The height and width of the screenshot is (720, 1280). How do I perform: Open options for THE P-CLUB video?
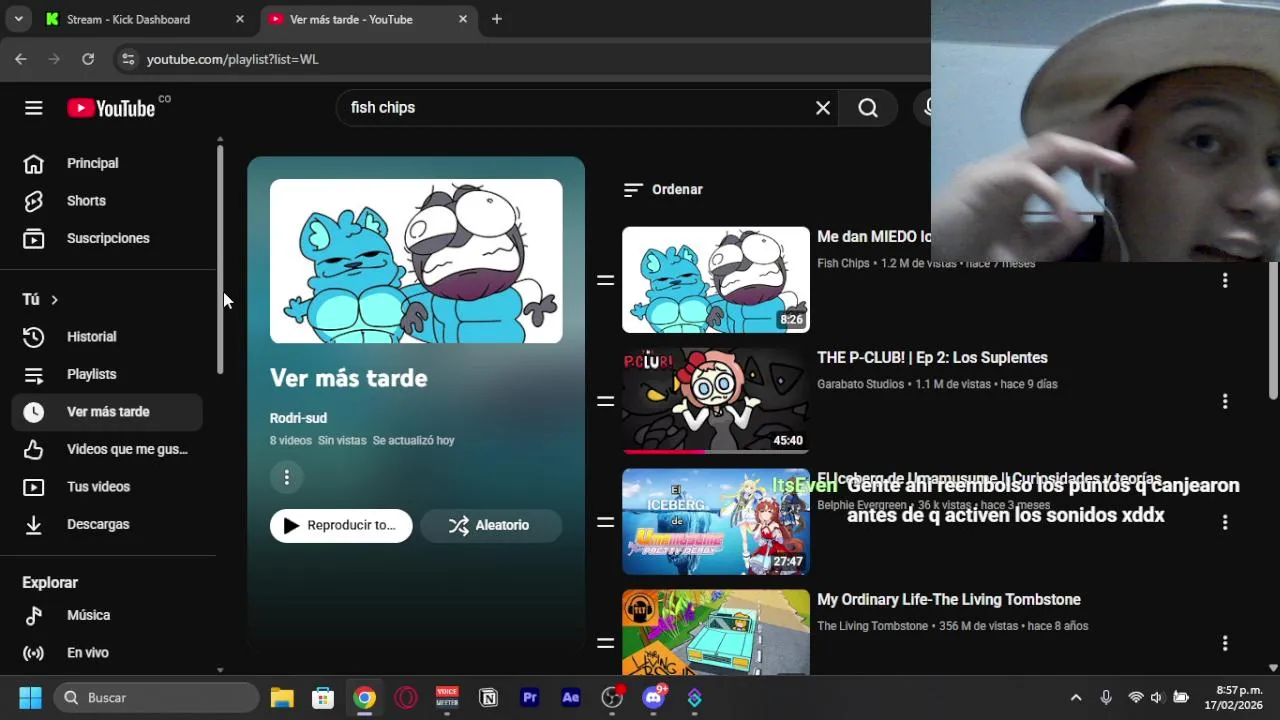(x=1225, y=402)
